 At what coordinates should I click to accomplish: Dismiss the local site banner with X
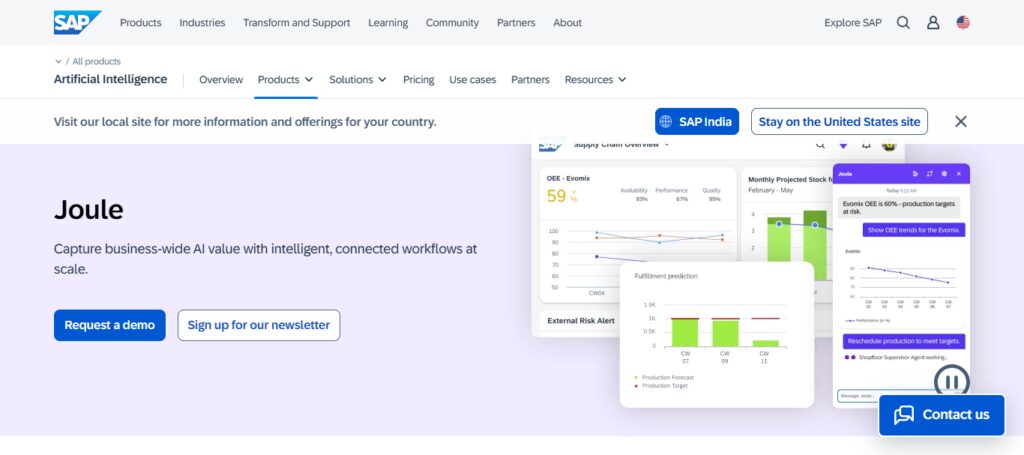pyautogui.click(x=961, y=121)
